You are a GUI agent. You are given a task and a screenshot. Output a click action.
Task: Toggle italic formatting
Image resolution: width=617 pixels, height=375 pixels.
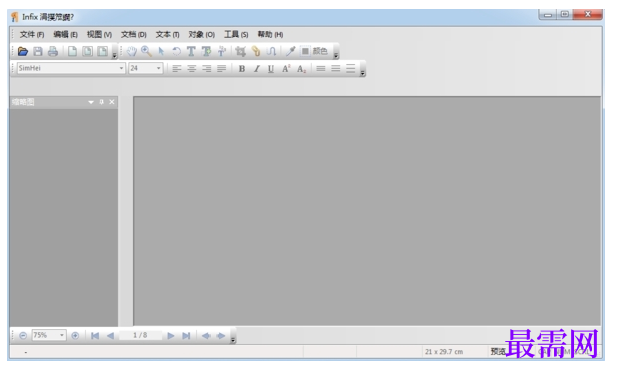point(257,68)
